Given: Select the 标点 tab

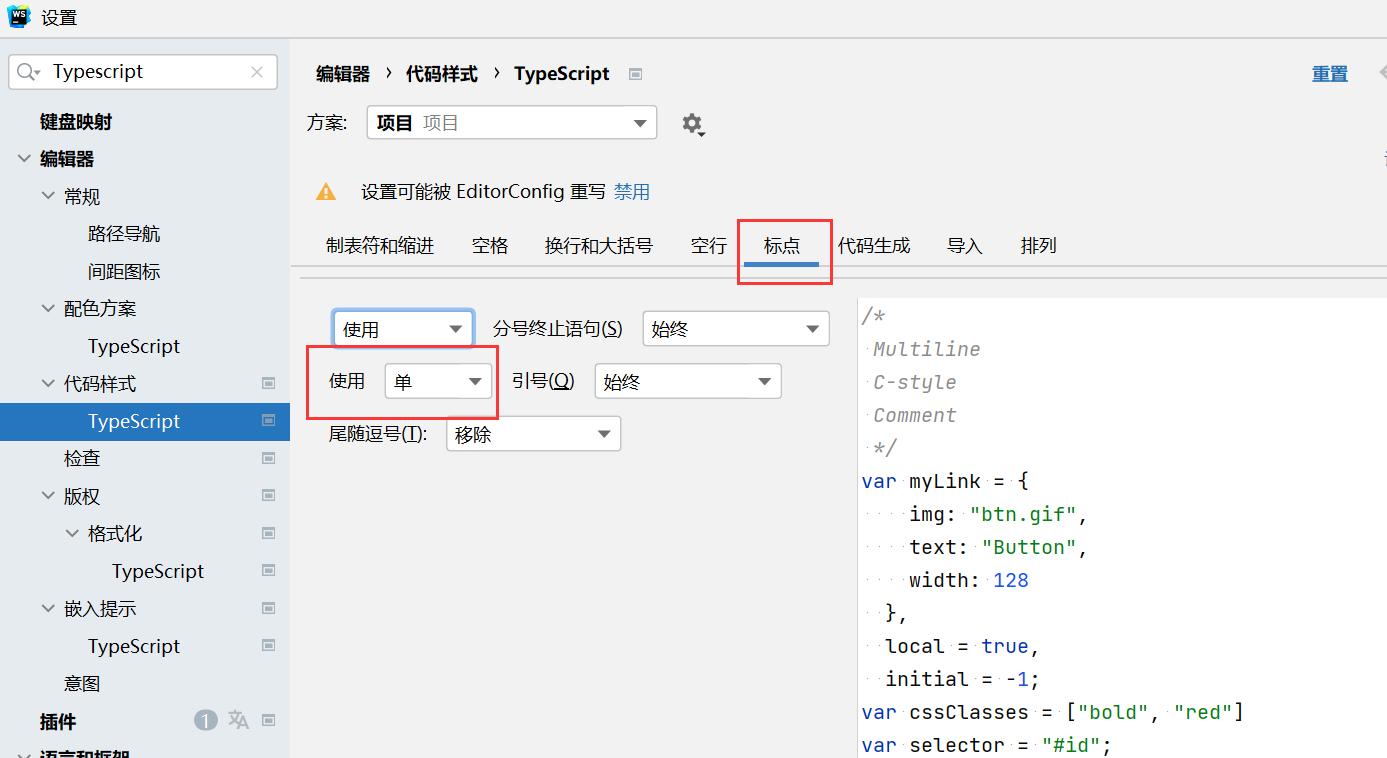Looking at the screenshot, I should click(x=782, y=246).
